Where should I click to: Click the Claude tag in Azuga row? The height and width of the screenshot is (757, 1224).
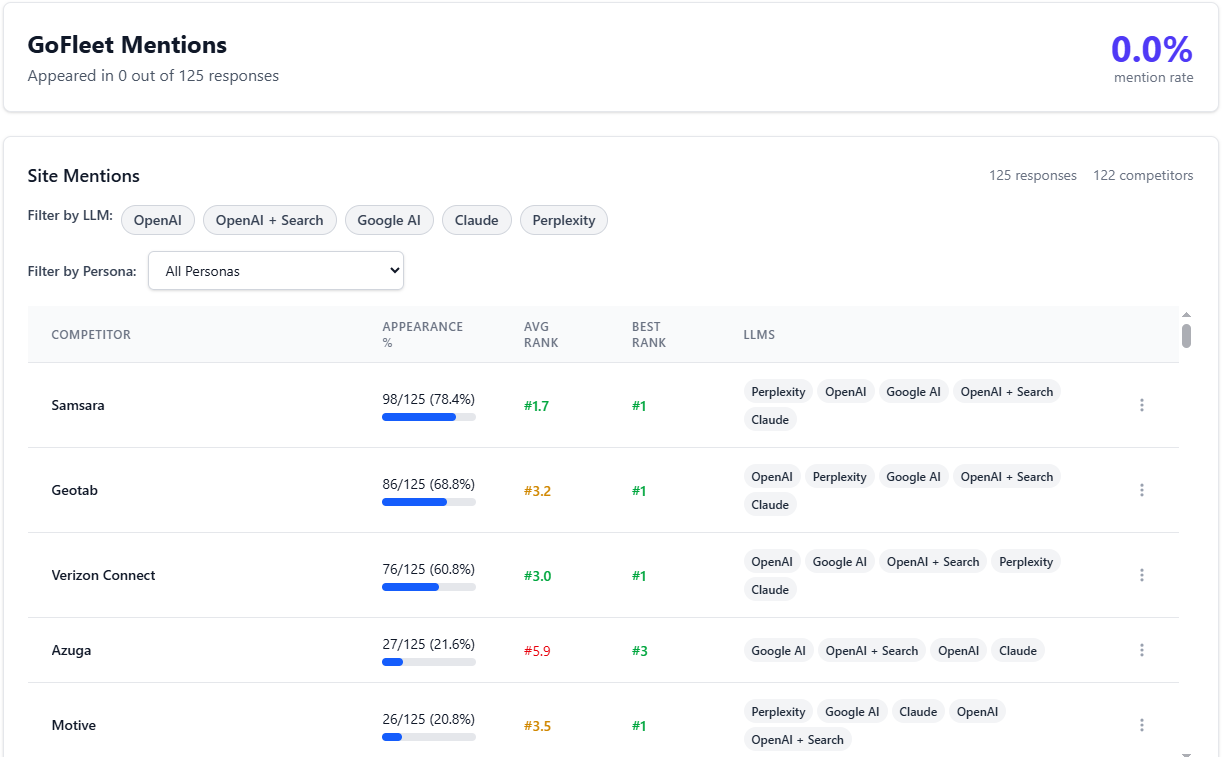tap(1018, 651)
